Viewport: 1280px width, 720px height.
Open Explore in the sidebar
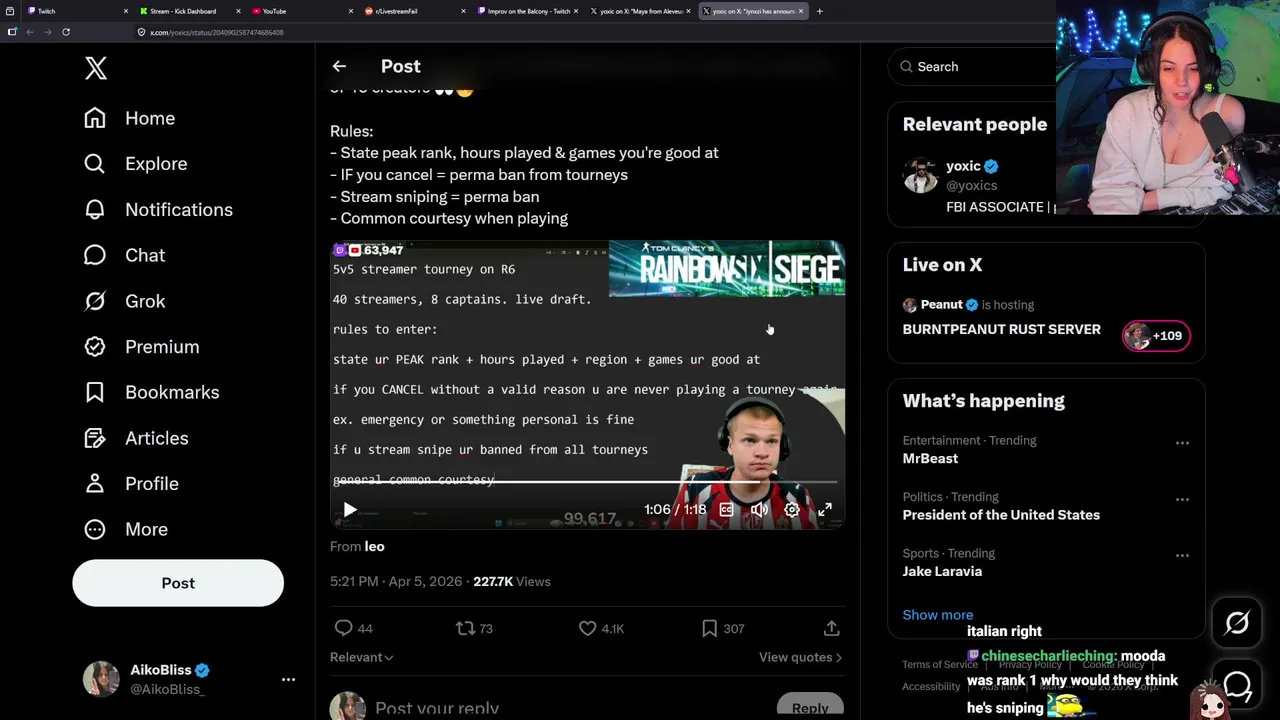136,164
